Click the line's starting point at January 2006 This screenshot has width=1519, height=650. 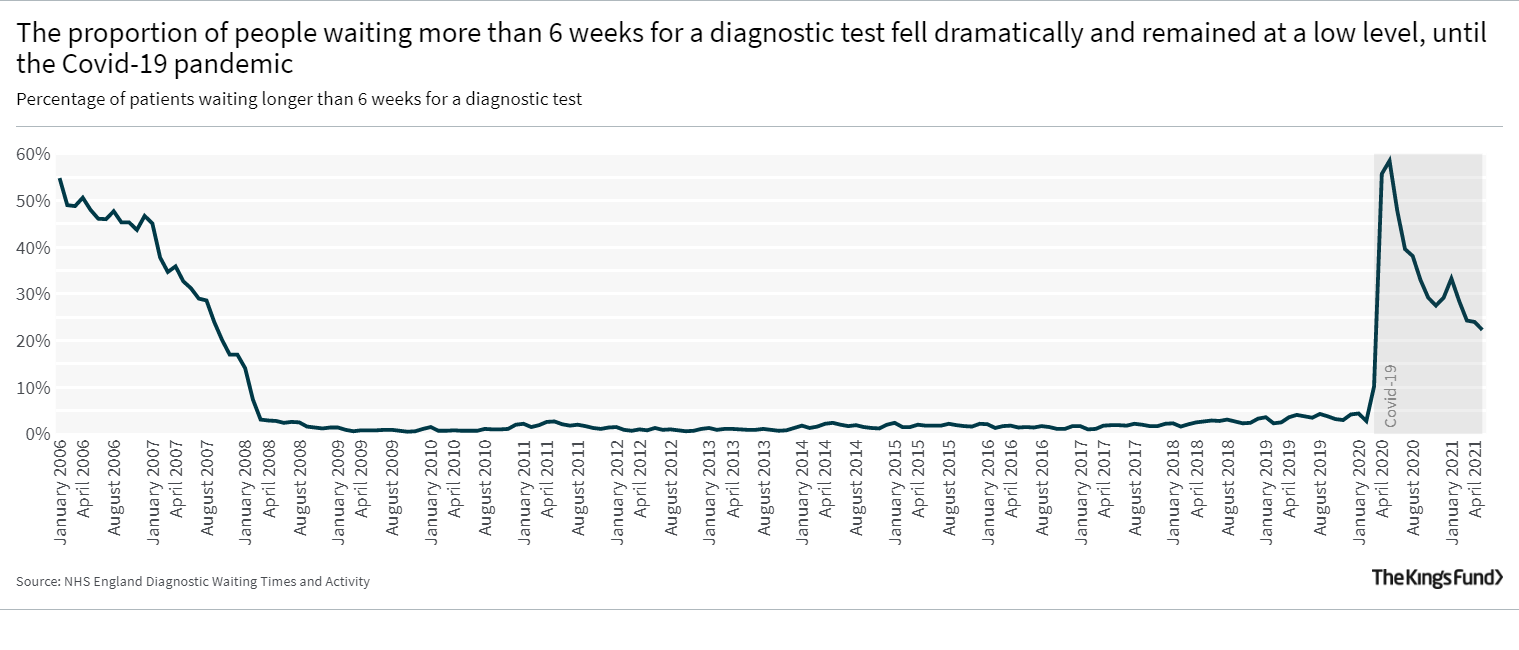coord(60,179)
